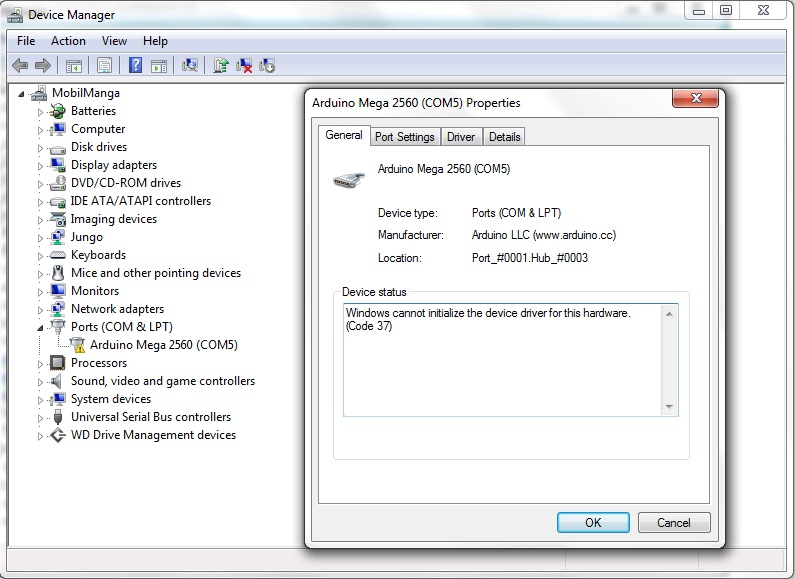Switch to the Details tab
The image size is (795, 579).
(504, 136)
